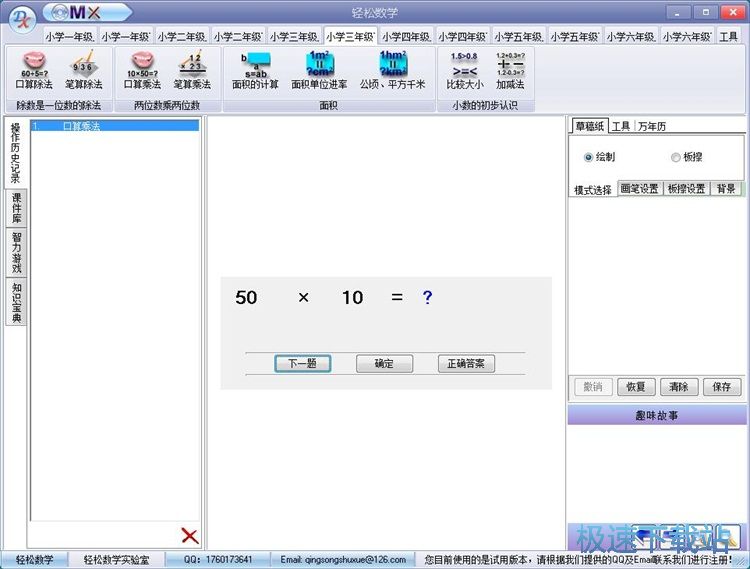Click 轻松数学 in the status bar
The width and height of the screenshot is (750, 569).
[34, 559]
